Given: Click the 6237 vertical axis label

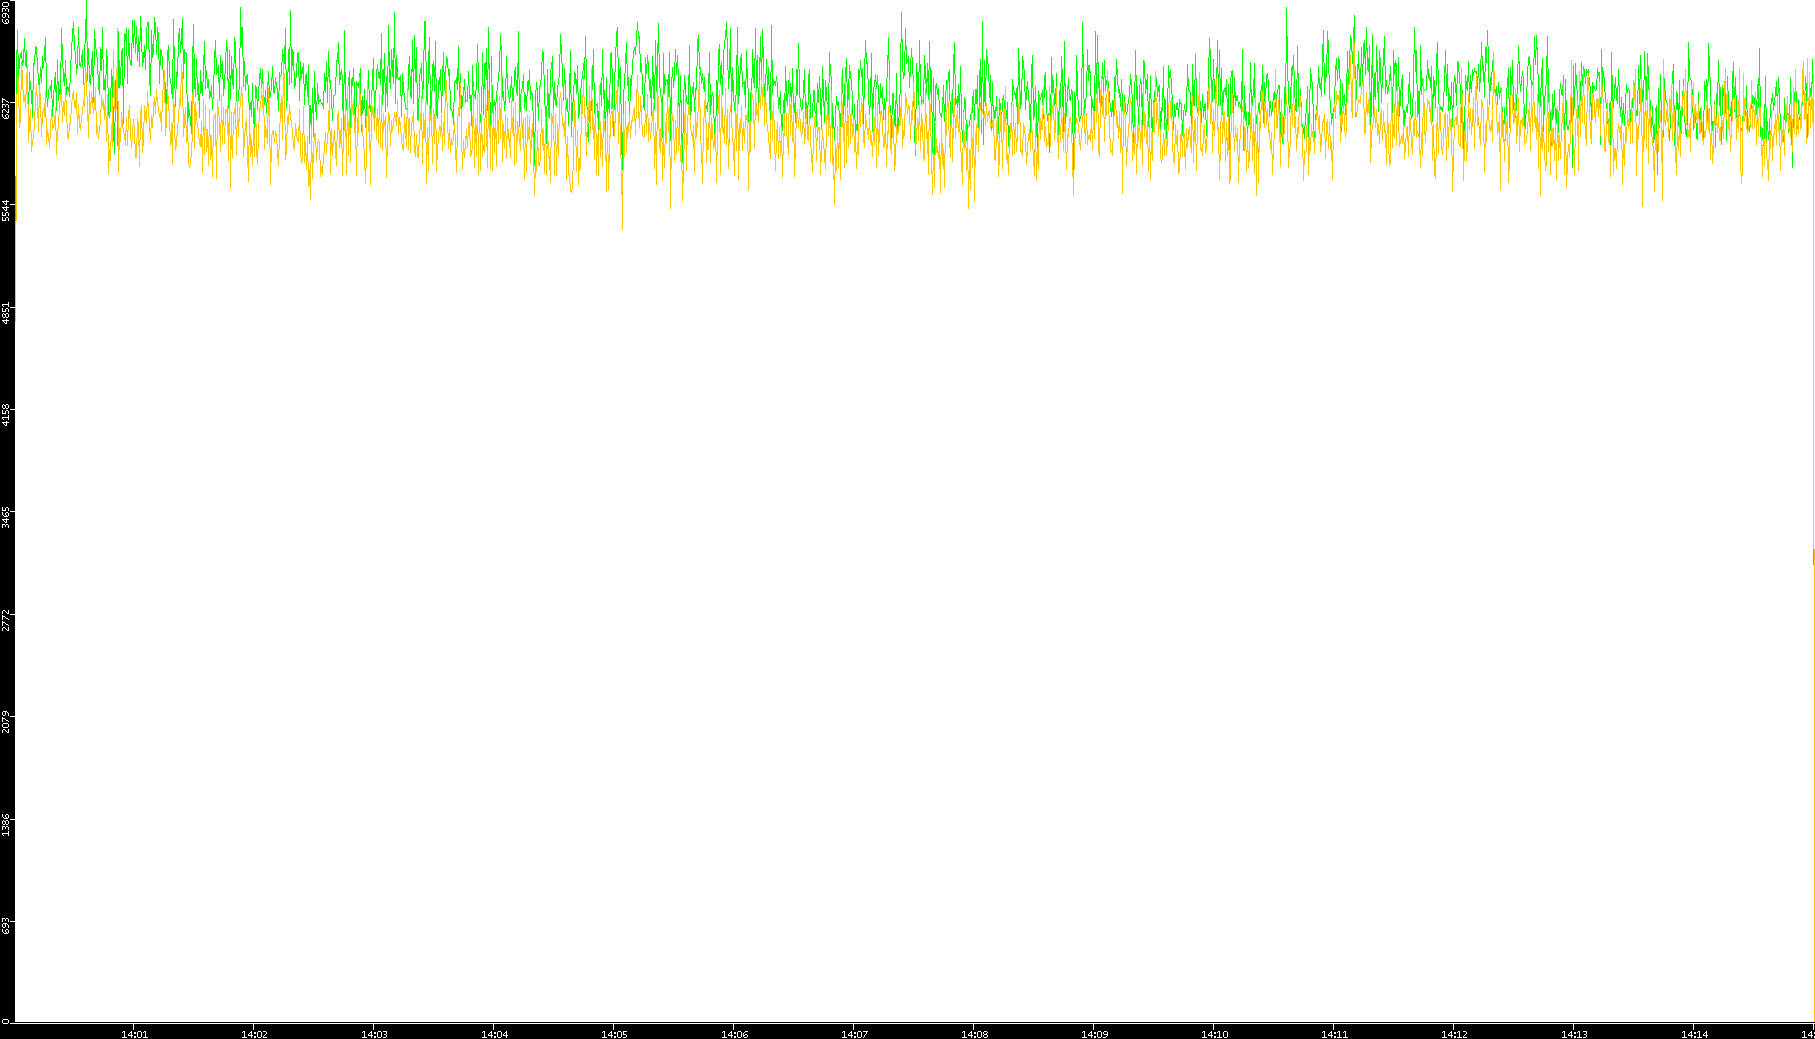Looking at the screenshot, I should point(6,108).
